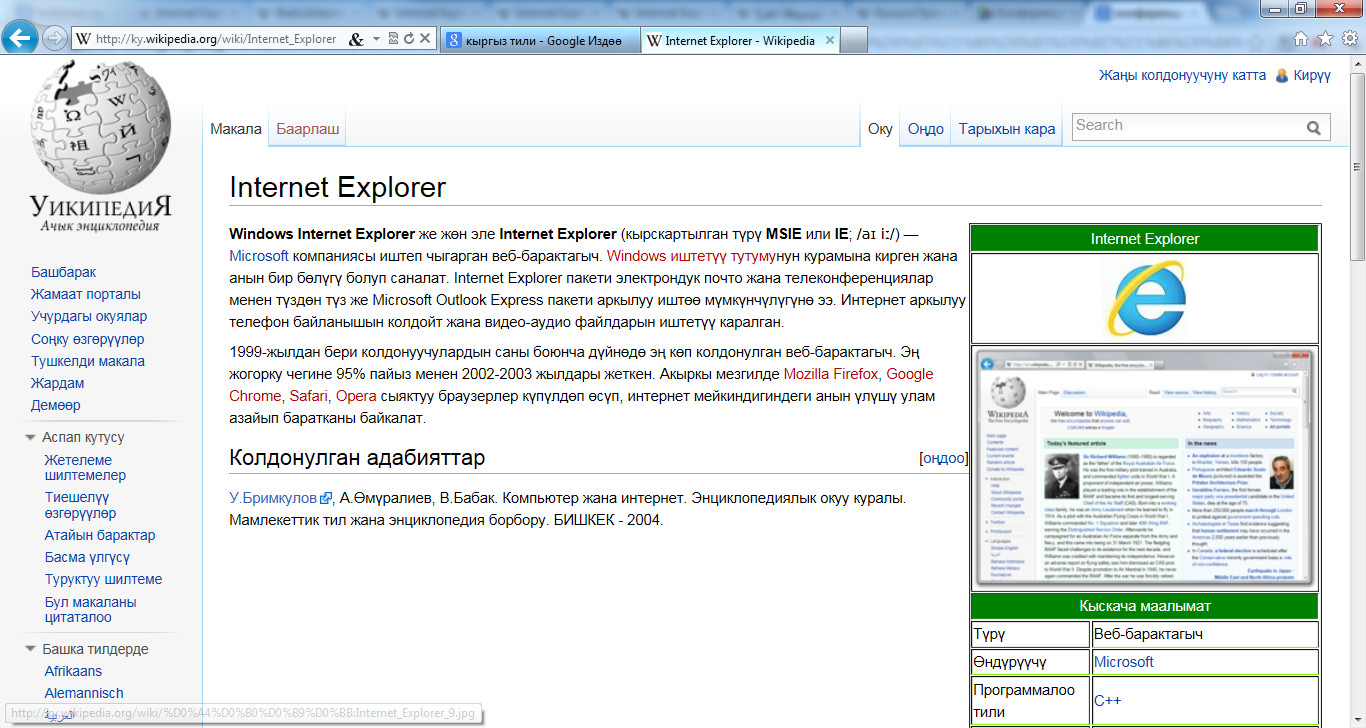Open the Opera red link
1366x728 pixels.
356,396
